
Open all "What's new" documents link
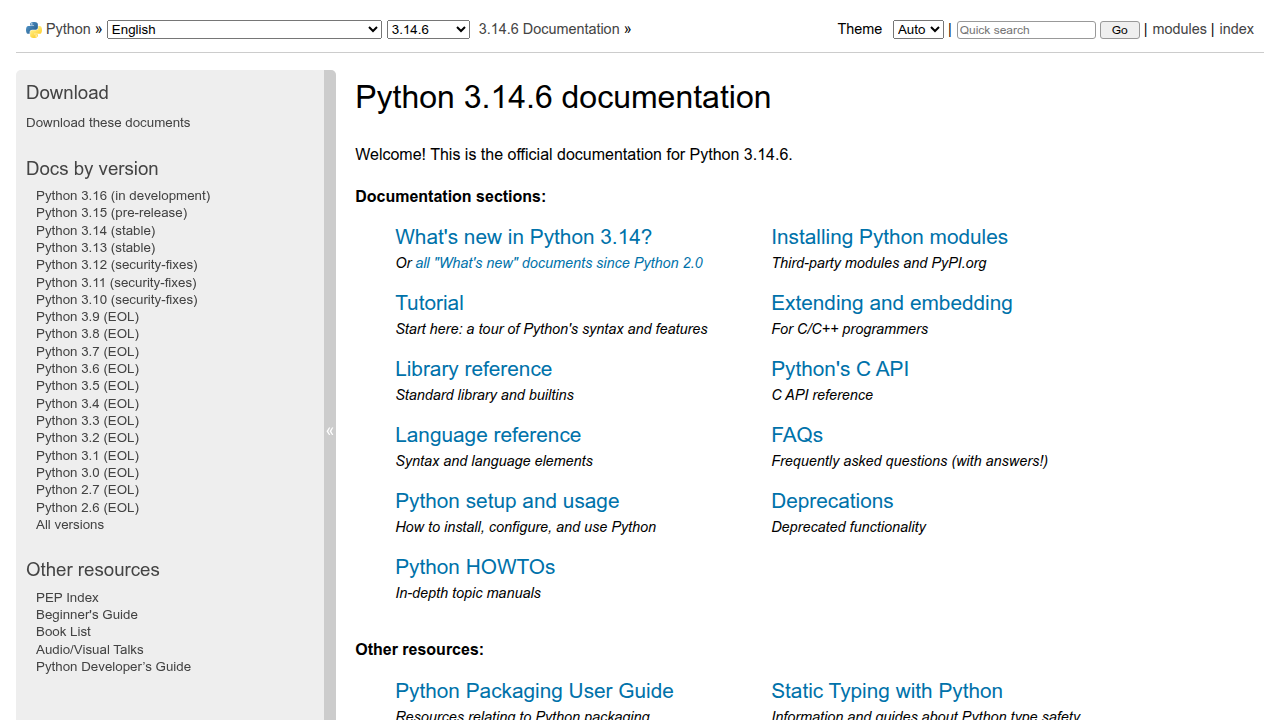click(x=559, y=263)
